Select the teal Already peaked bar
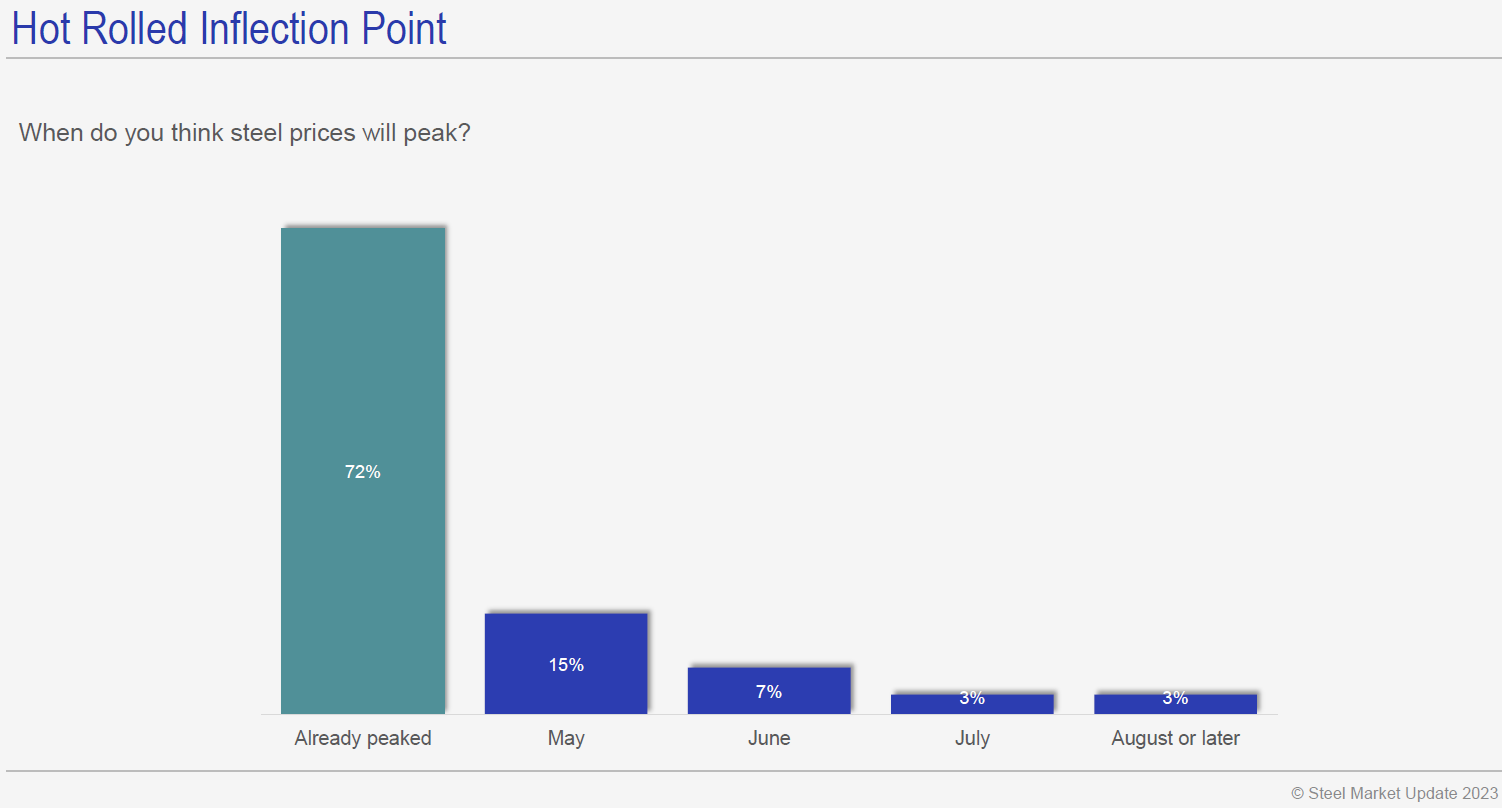This screenshot has height=808, width=1502. pos(362,350)
